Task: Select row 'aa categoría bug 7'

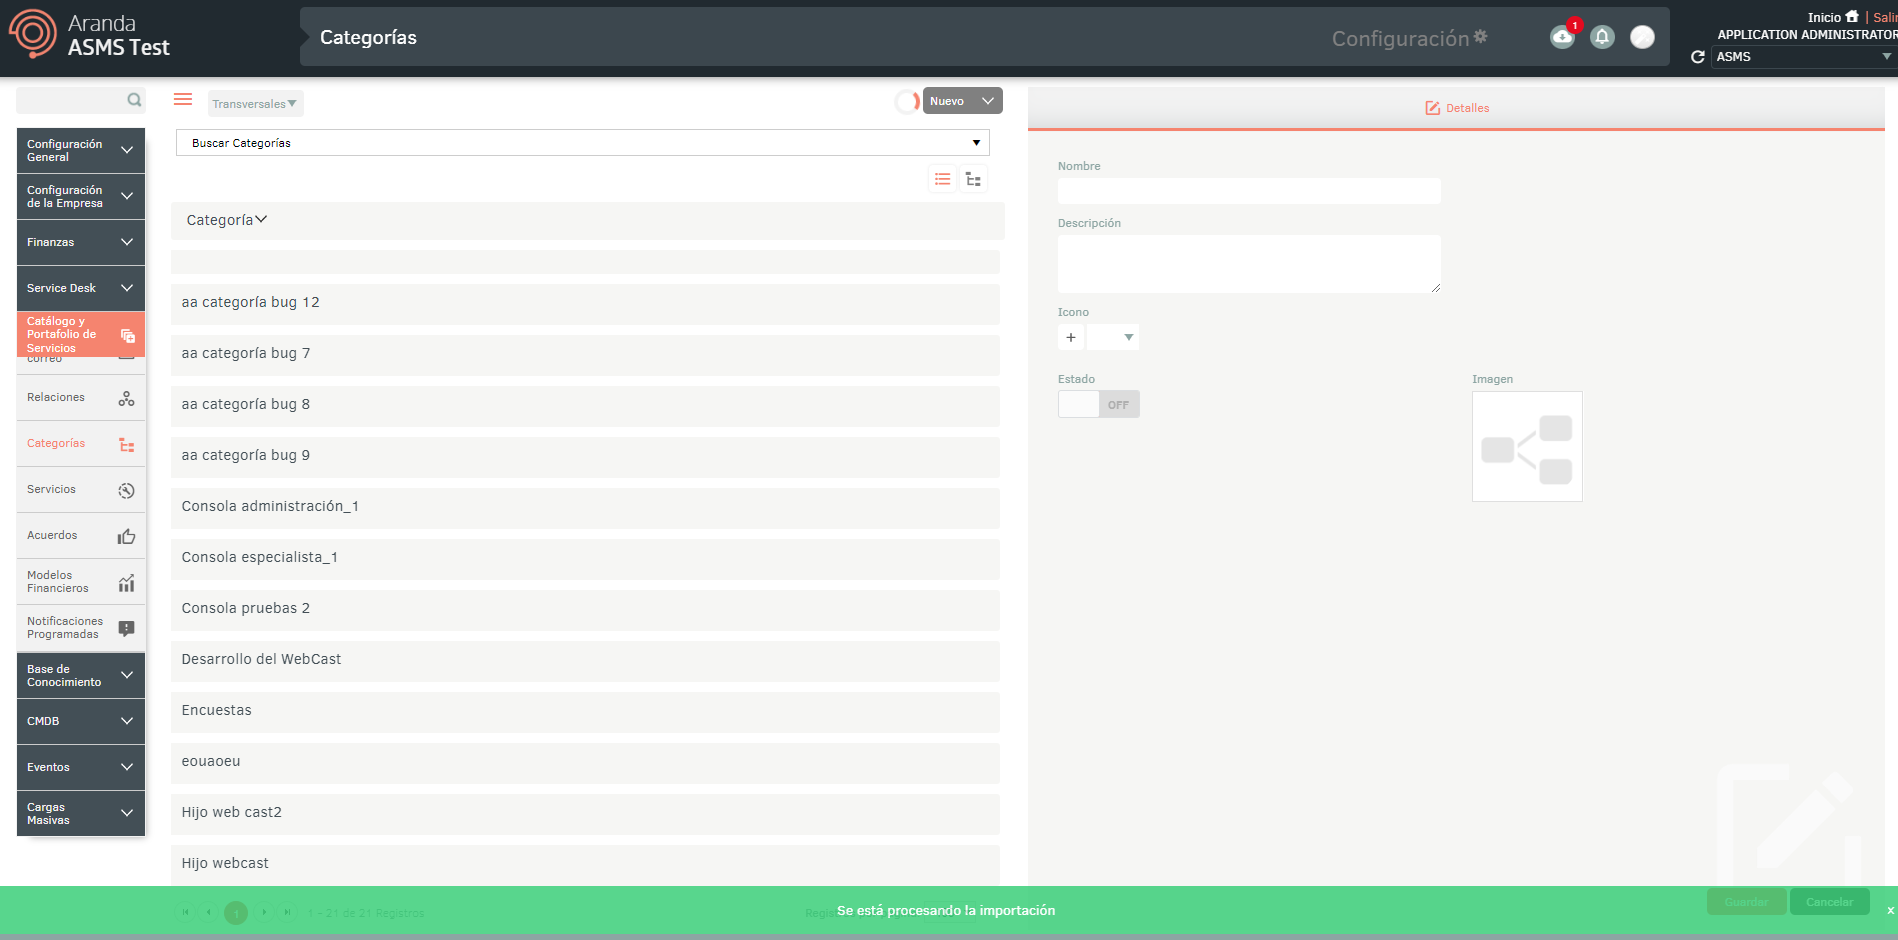Action: [585, 354]
